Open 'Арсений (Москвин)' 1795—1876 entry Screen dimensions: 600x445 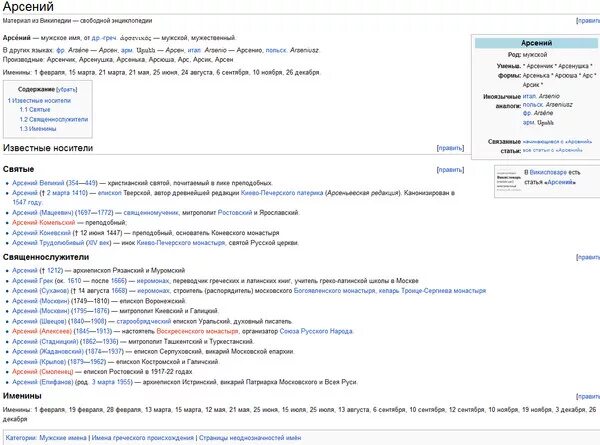41,311
